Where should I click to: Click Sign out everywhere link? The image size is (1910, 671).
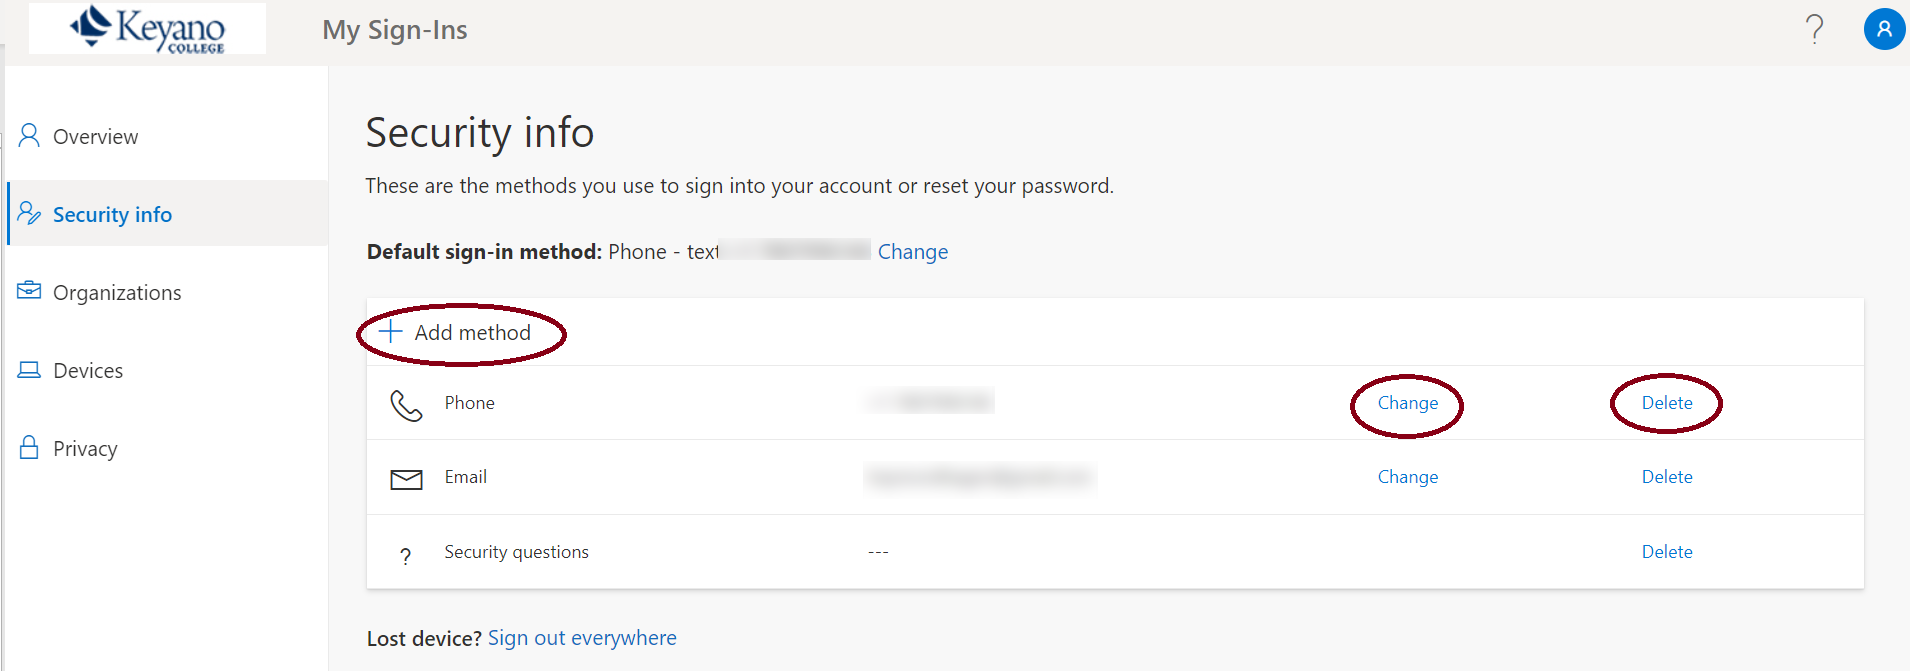click(x=582, y=638)
